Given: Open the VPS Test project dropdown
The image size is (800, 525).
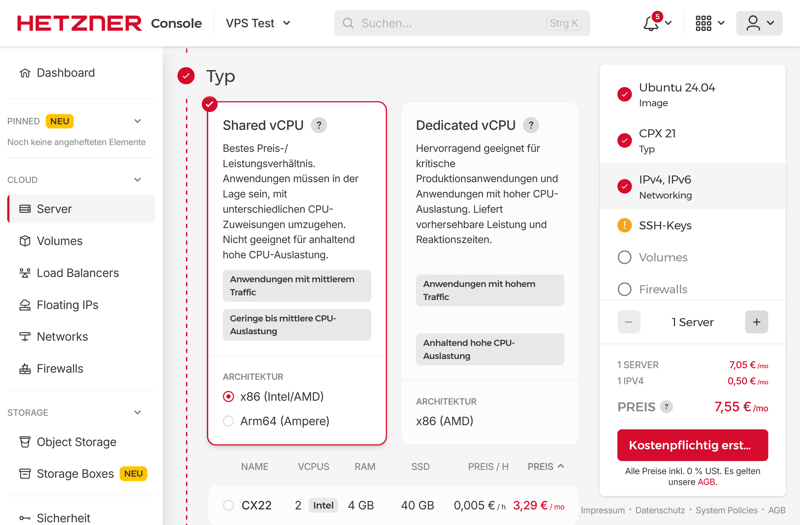Looking at the screenshot, I should pyautogui.click(x=258, y=23).
